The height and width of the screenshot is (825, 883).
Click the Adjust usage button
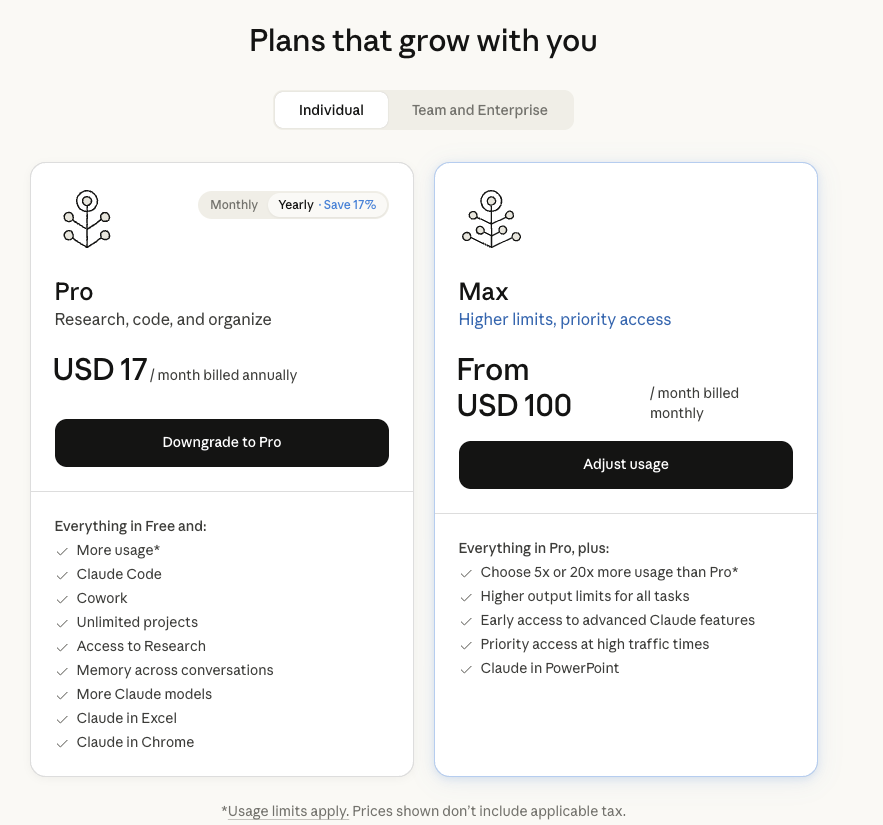[625, 465]
